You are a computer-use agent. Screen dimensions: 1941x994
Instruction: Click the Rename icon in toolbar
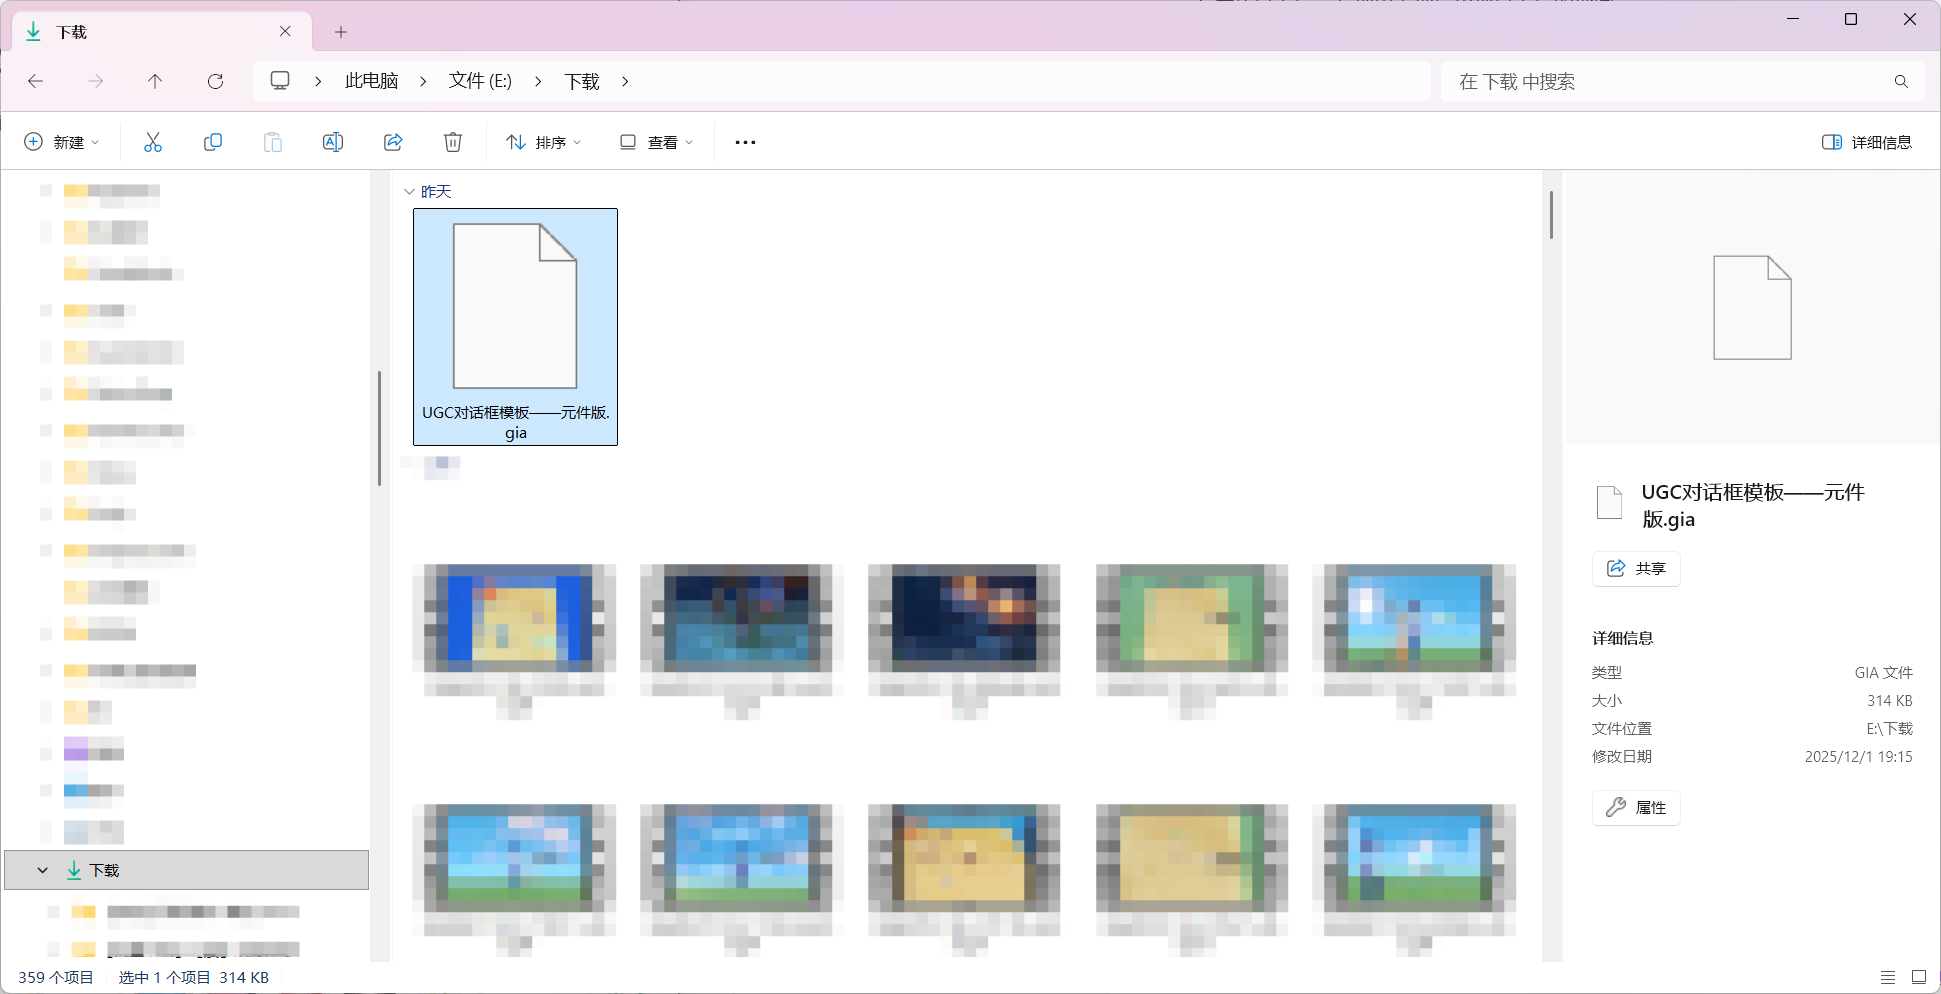[x=333, y=142]
